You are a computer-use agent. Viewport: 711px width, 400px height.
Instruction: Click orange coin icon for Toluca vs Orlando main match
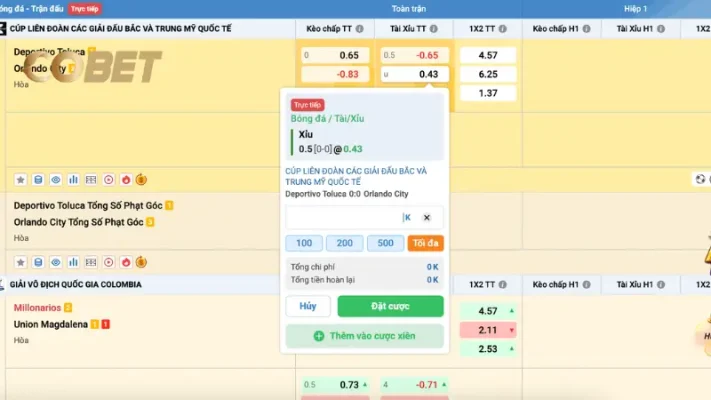[141, 180]
